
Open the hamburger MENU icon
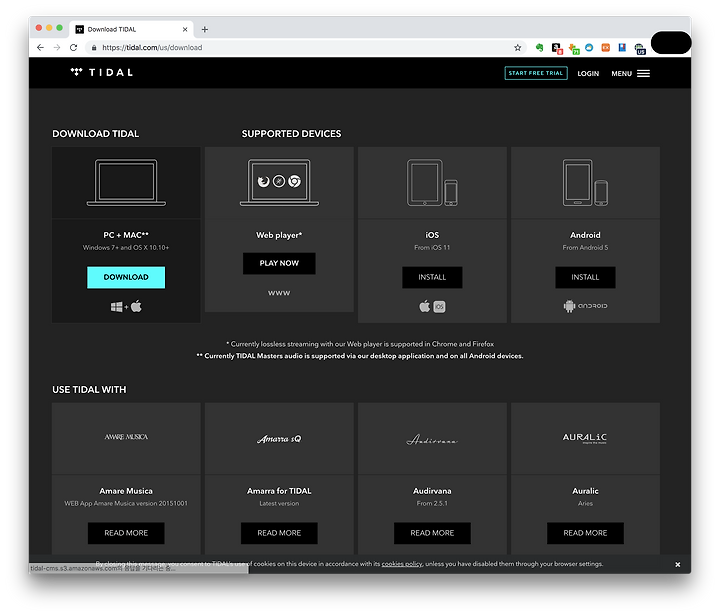(x=643, y=73)
